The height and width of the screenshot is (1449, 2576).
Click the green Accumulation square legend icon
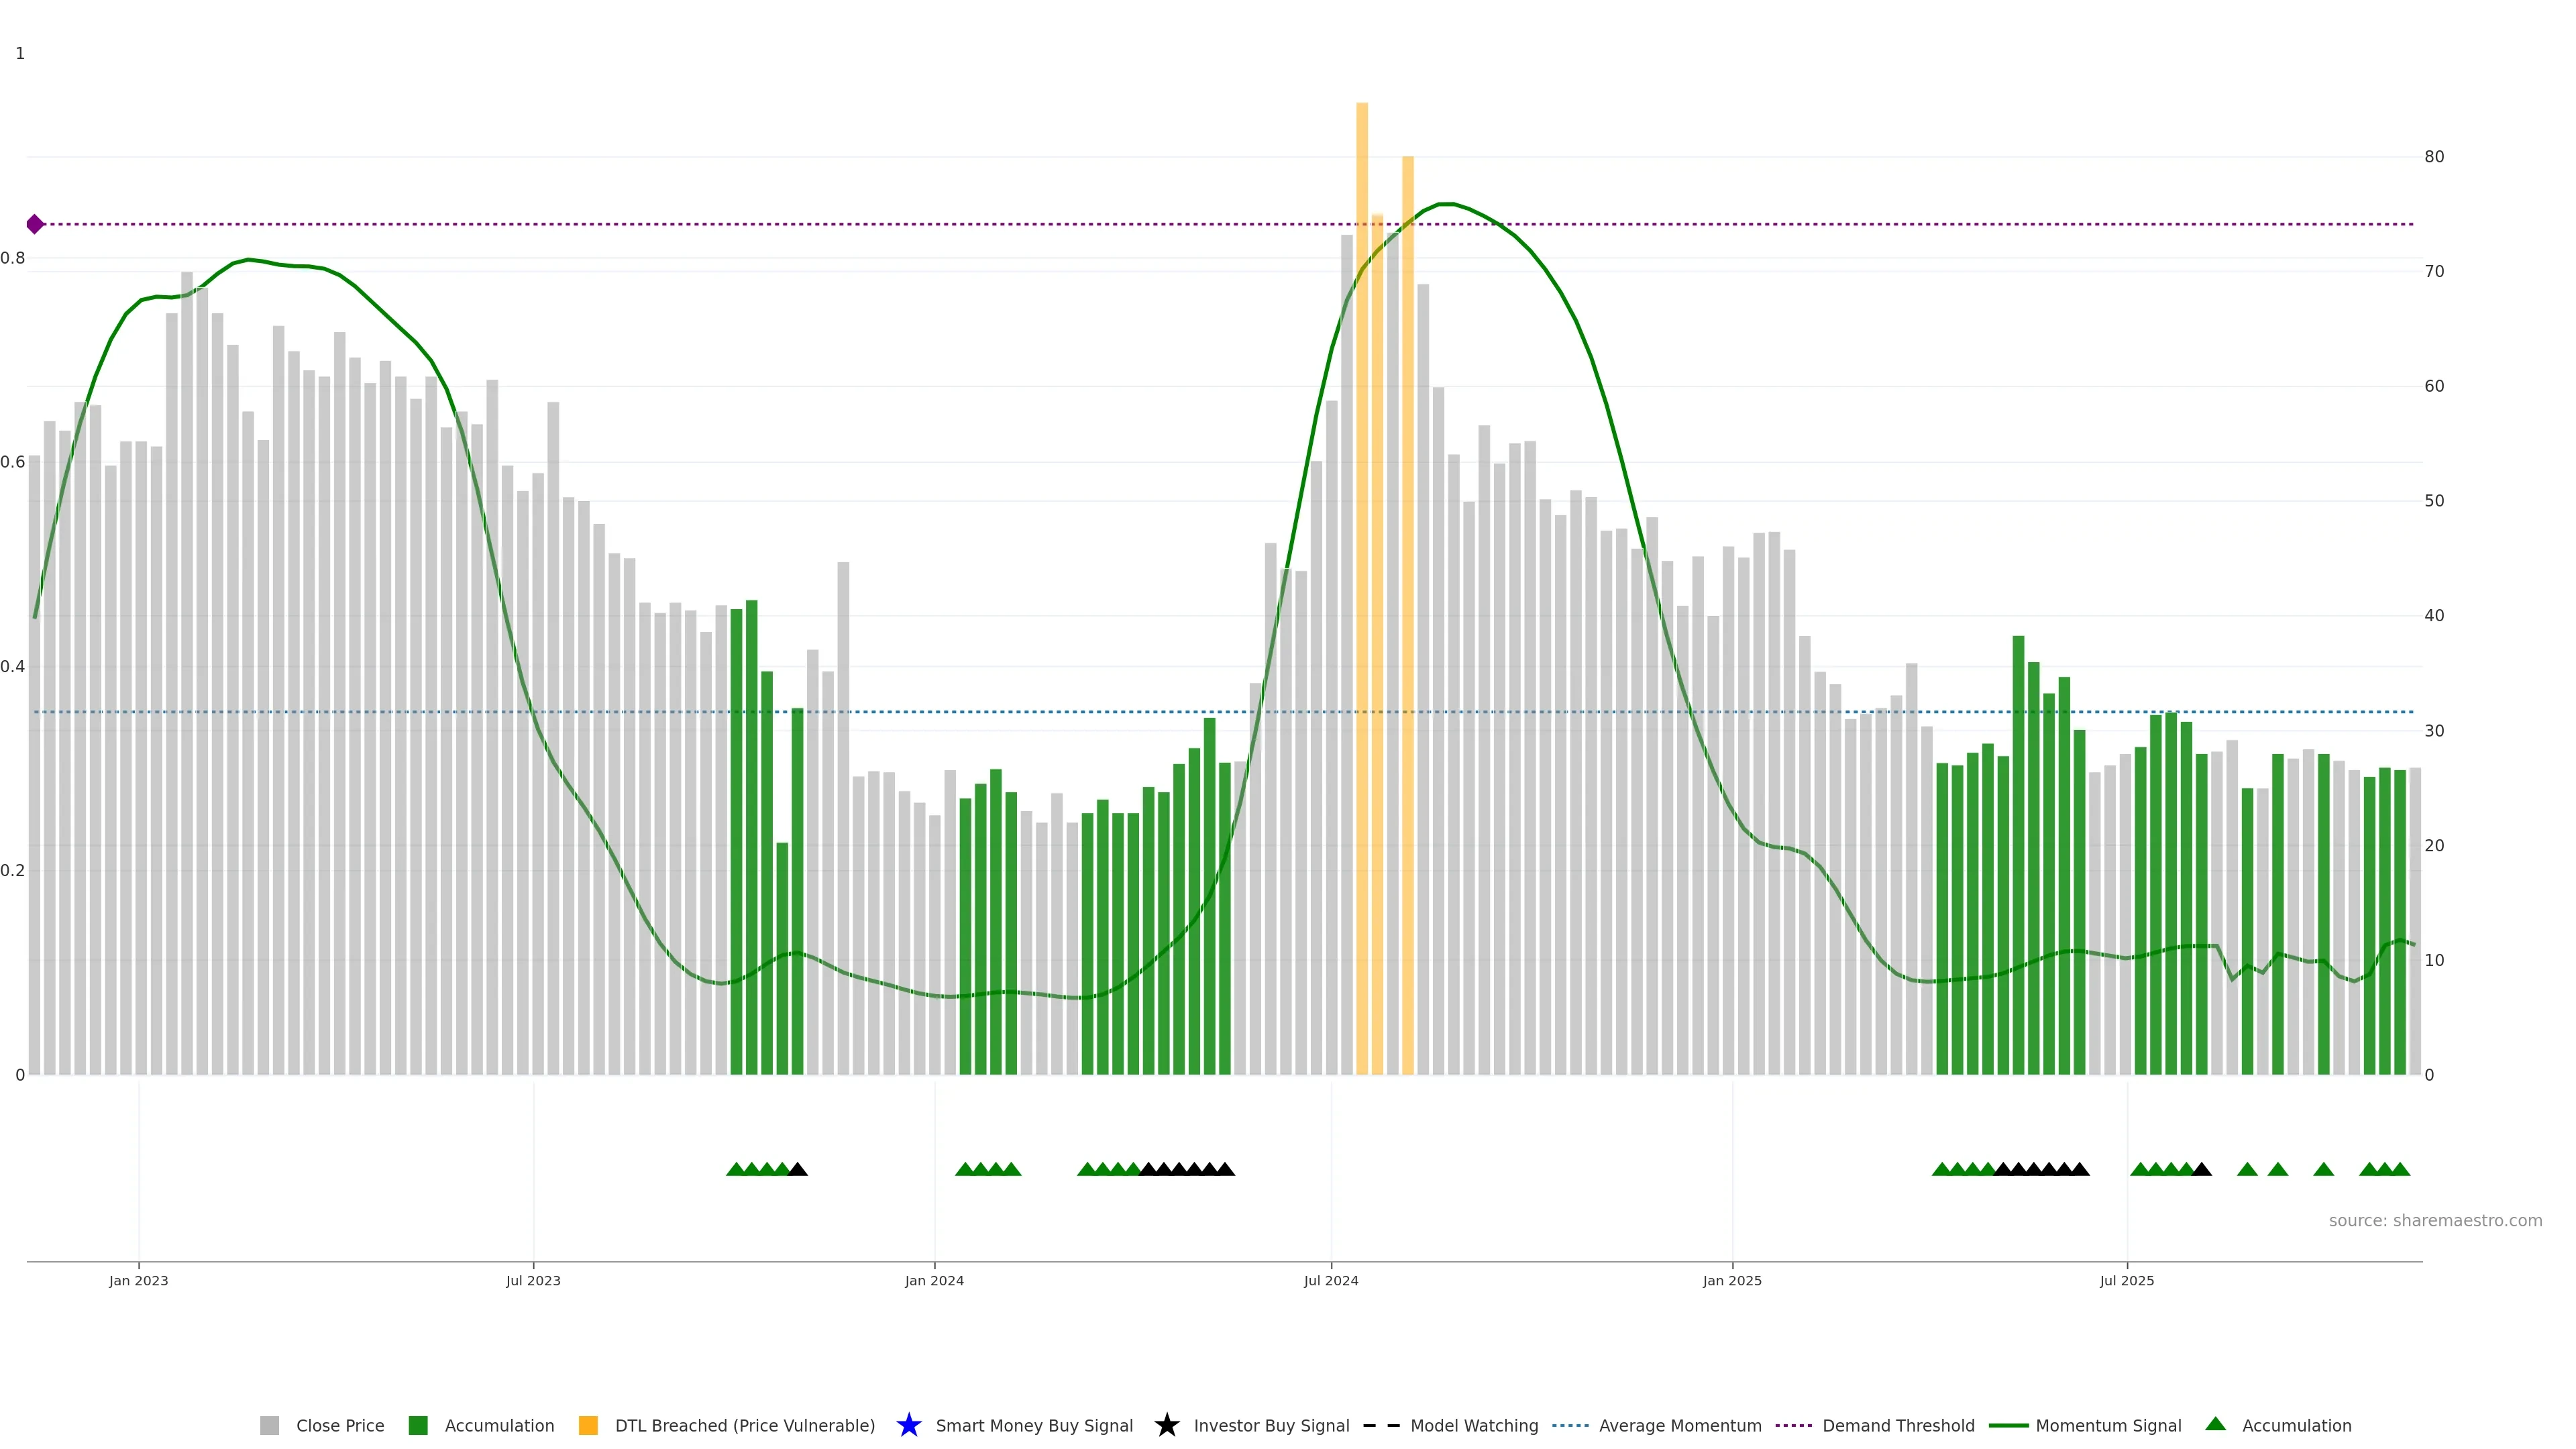point(418,1425)
